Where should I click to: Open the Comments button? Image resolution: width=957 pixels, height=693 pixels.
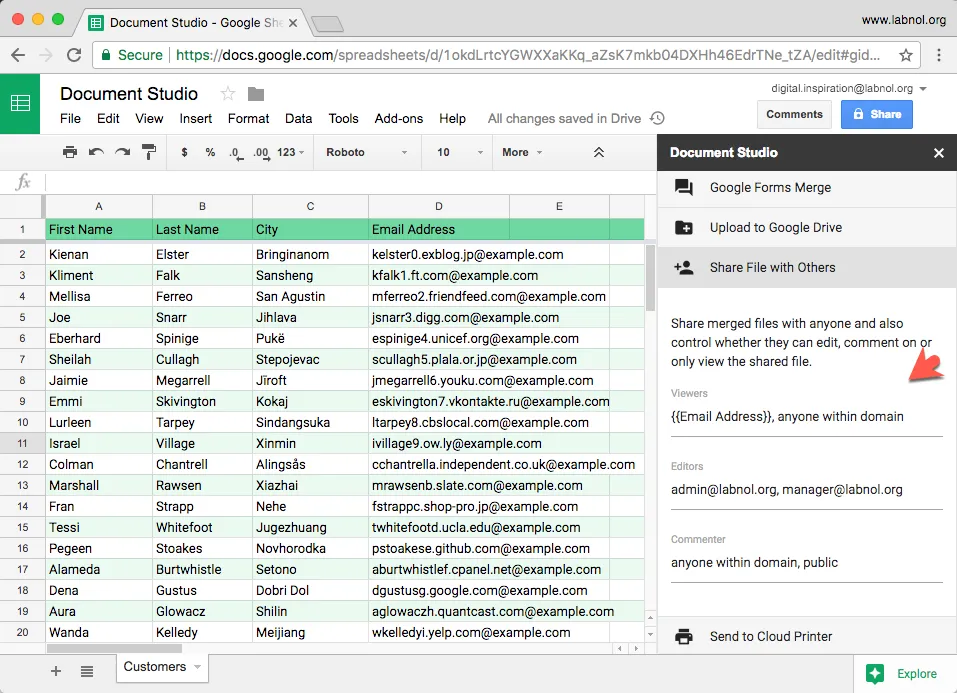click(x=794, y=114)
